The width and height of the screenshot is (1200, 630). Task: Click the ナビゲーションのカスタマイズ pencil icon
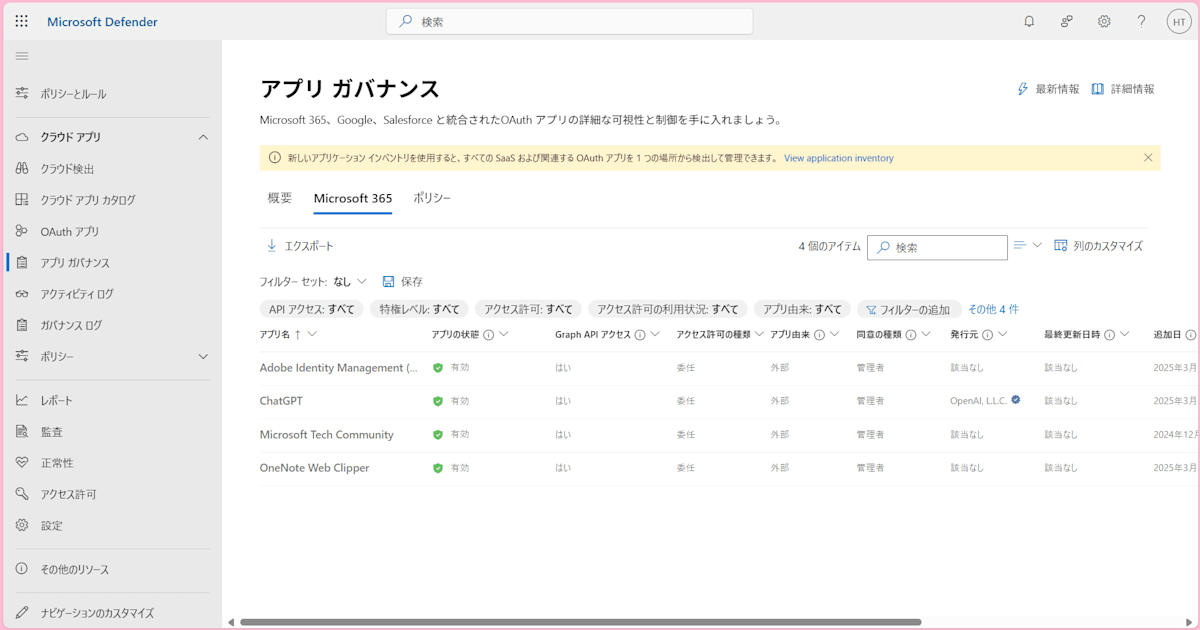pyautogui.click(x=22, y=612)
